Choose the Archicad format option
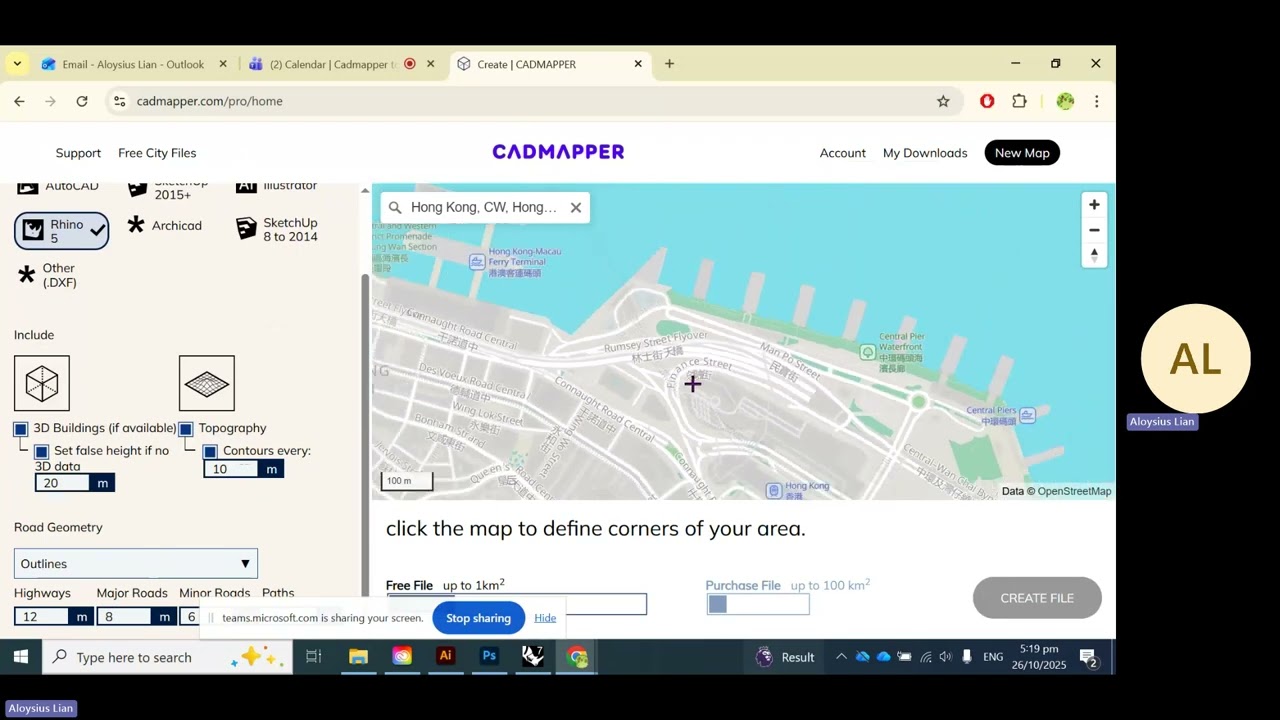 (x=165, y=225)
